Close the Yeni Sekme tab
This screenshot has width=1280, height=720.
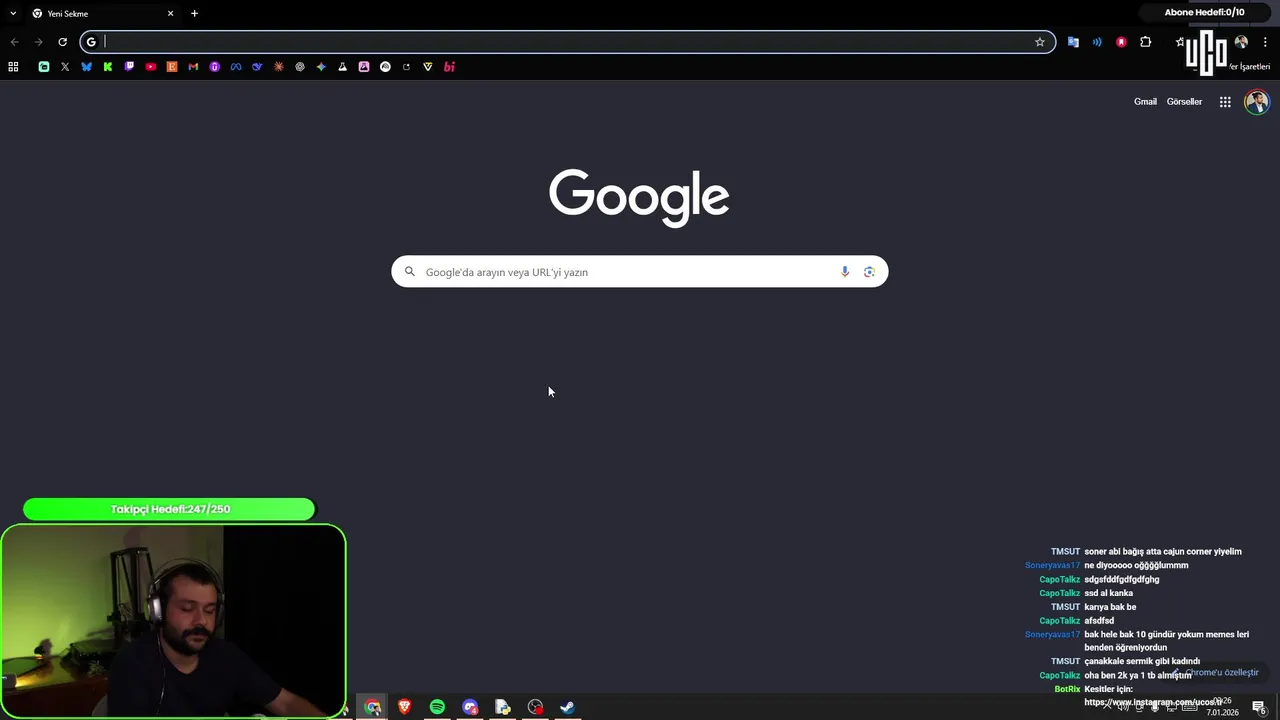(x=170, y=14)
